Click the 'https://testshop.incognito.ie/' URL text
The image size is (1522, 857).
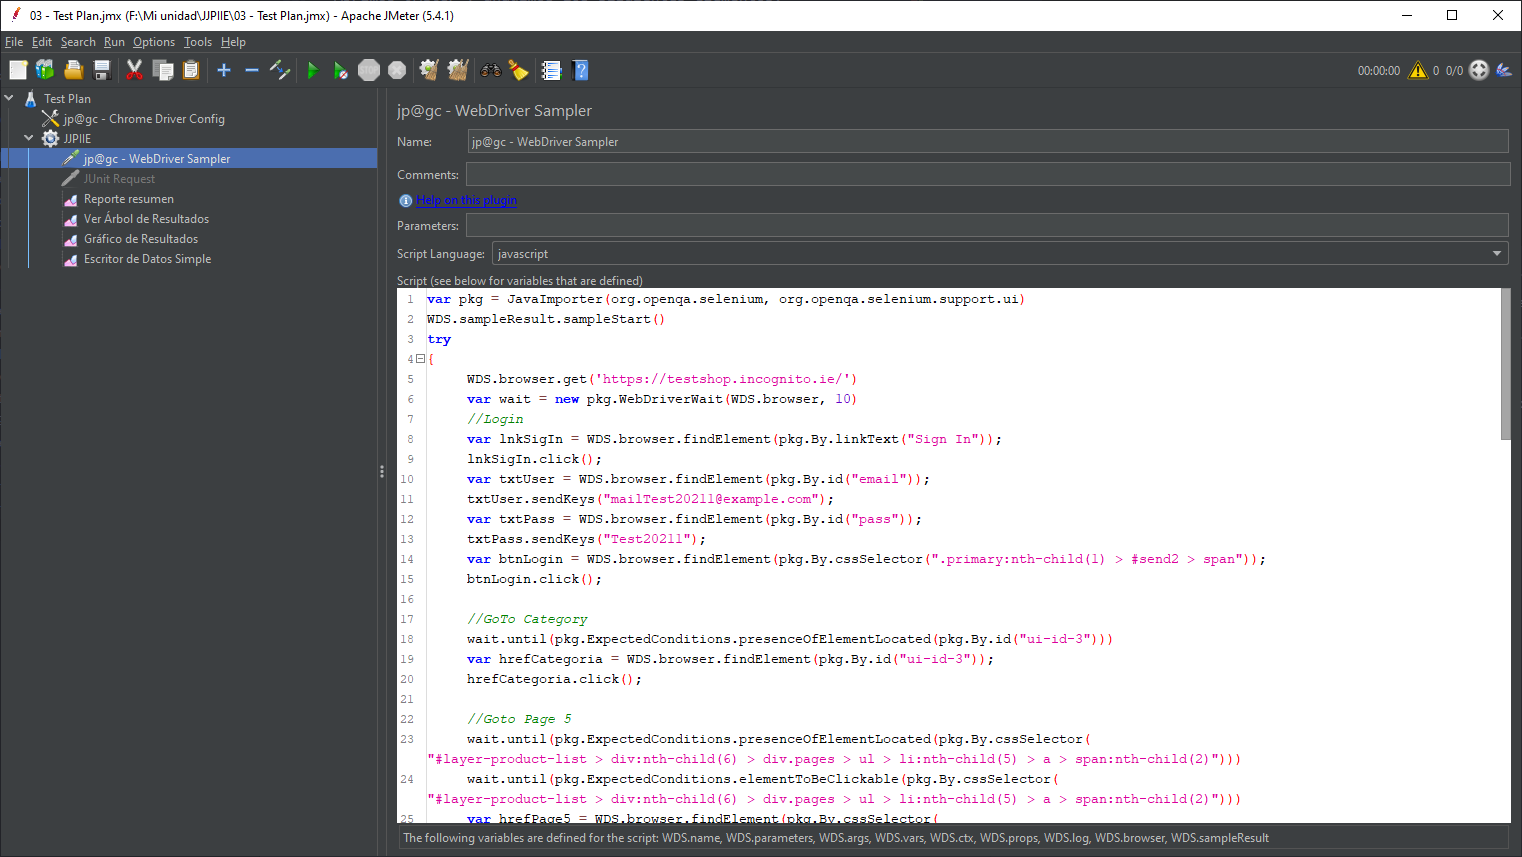(x=723, y=379)
